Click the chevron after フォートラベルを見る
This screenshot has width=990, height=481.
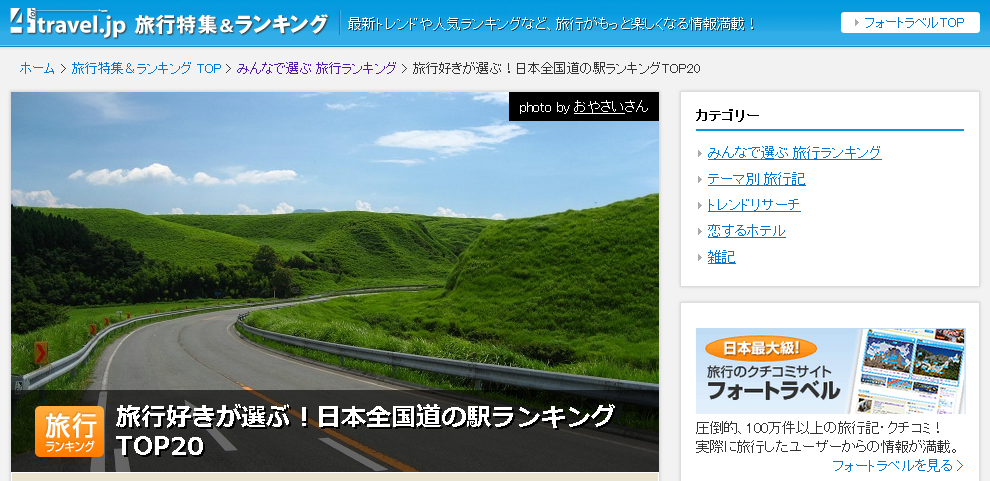click(x=960, y=465)
